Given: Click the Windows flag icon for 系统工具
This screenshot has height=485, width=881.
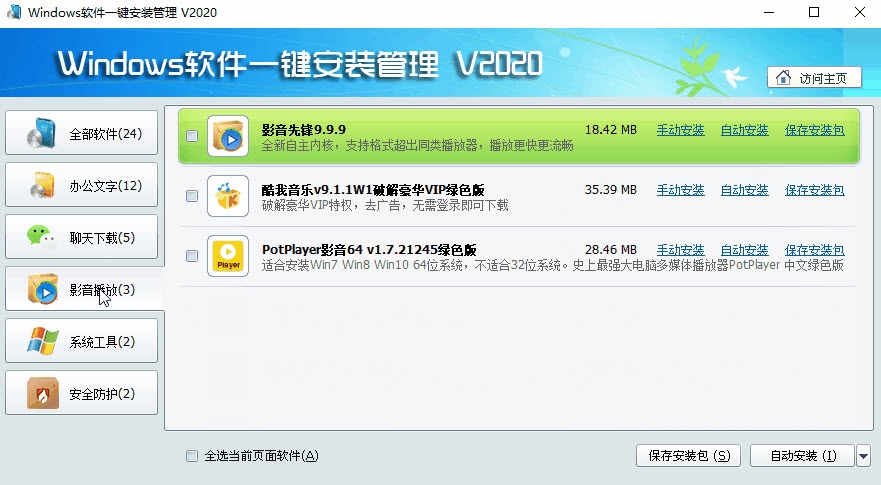Looking at the screenshot, I should [43, 341].
